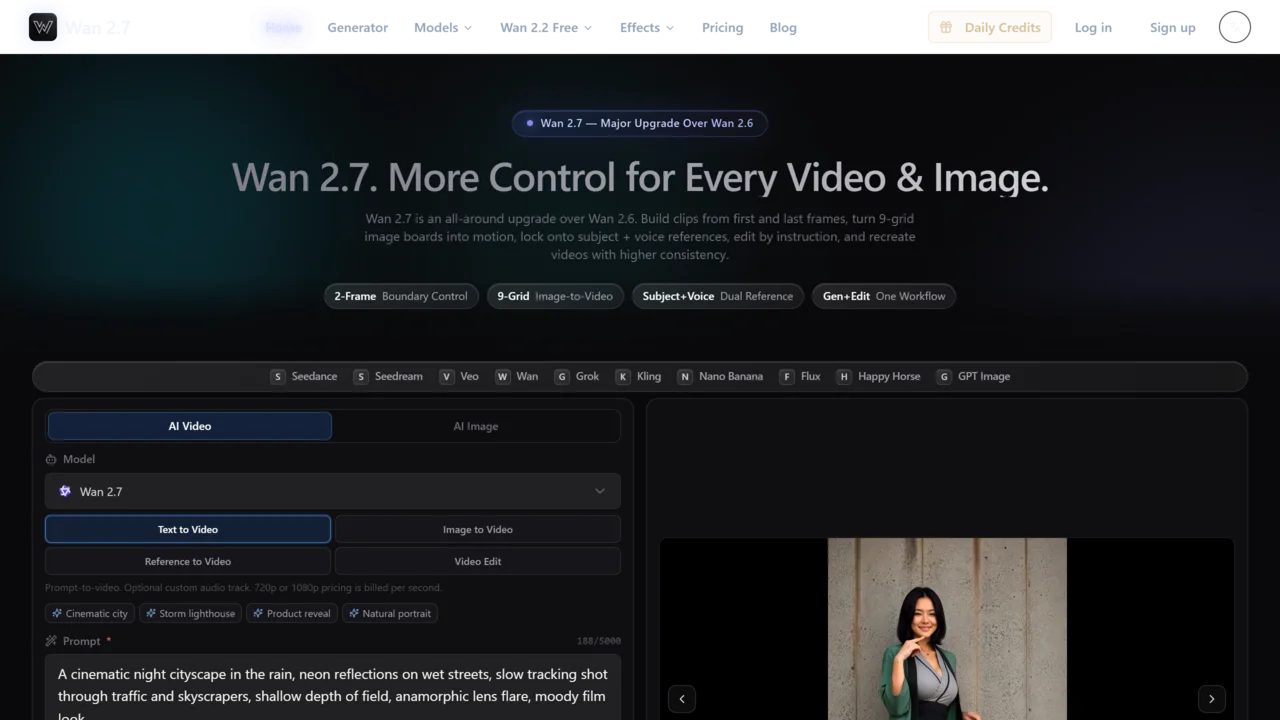
Task: Apply the Cinematic city prompt preset
Action: click(x=90, y=613)
